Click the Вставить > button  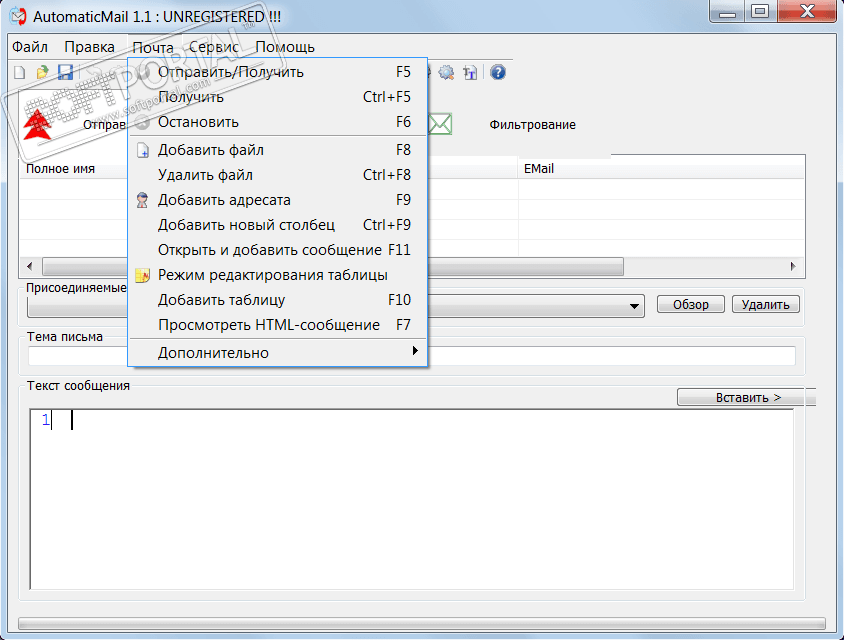[x=748, y=397]
